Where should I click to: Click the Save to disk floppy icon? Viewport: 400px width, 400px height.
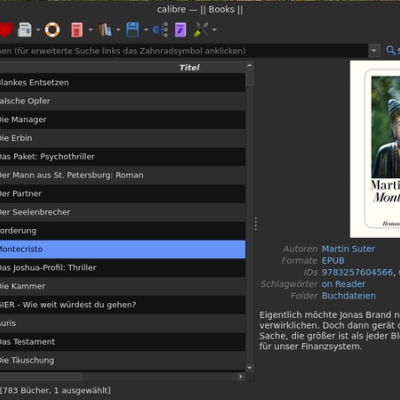point(132,30)
